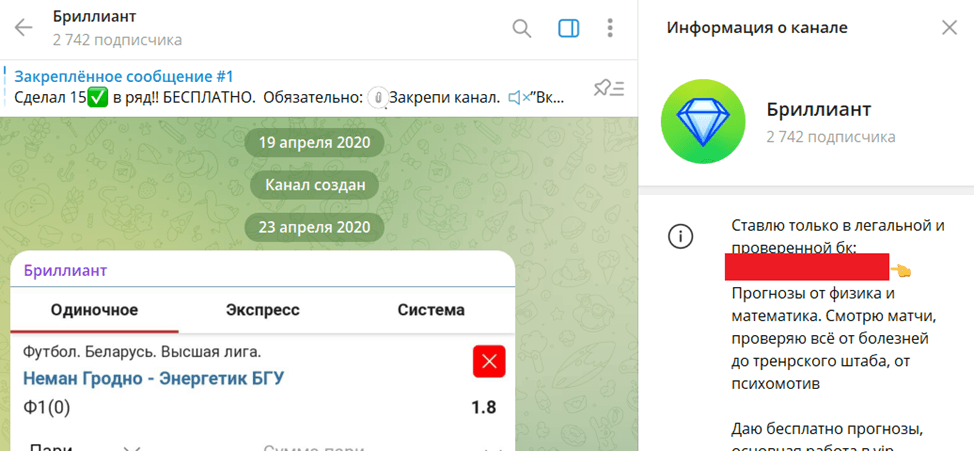Show the pinned messages list
This screenshot has width=974, height=451.
609,89
